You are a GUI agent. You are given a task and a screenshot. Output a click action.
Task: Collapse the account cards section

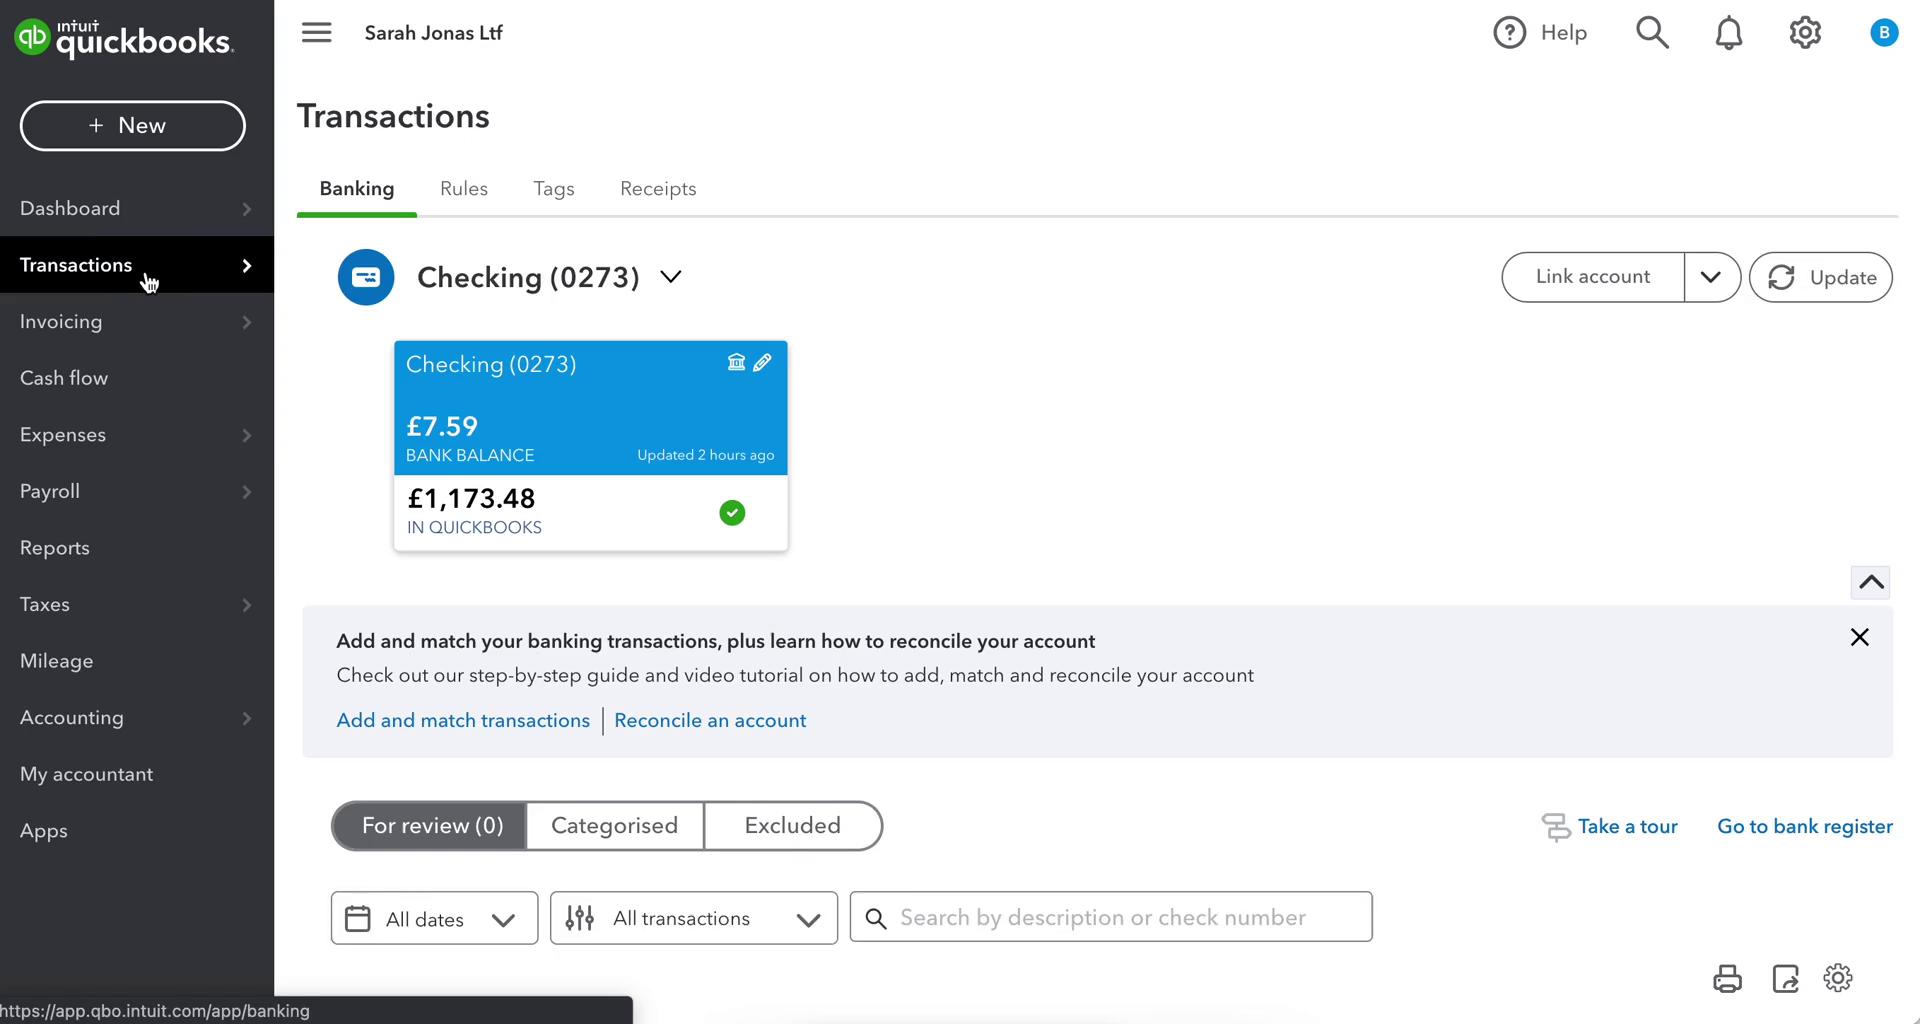[x=1871, y=582]
